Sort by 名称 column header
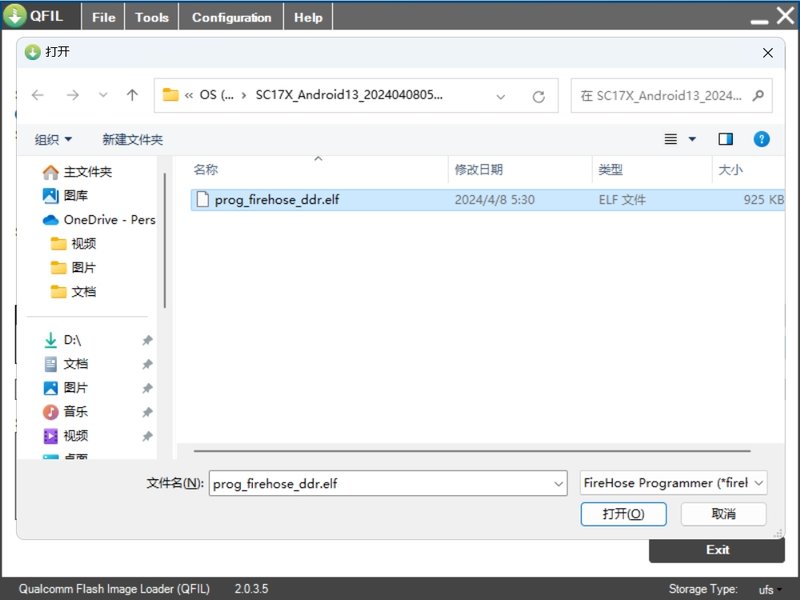This screenshot has width=800, height=600. tap(206, 169)
